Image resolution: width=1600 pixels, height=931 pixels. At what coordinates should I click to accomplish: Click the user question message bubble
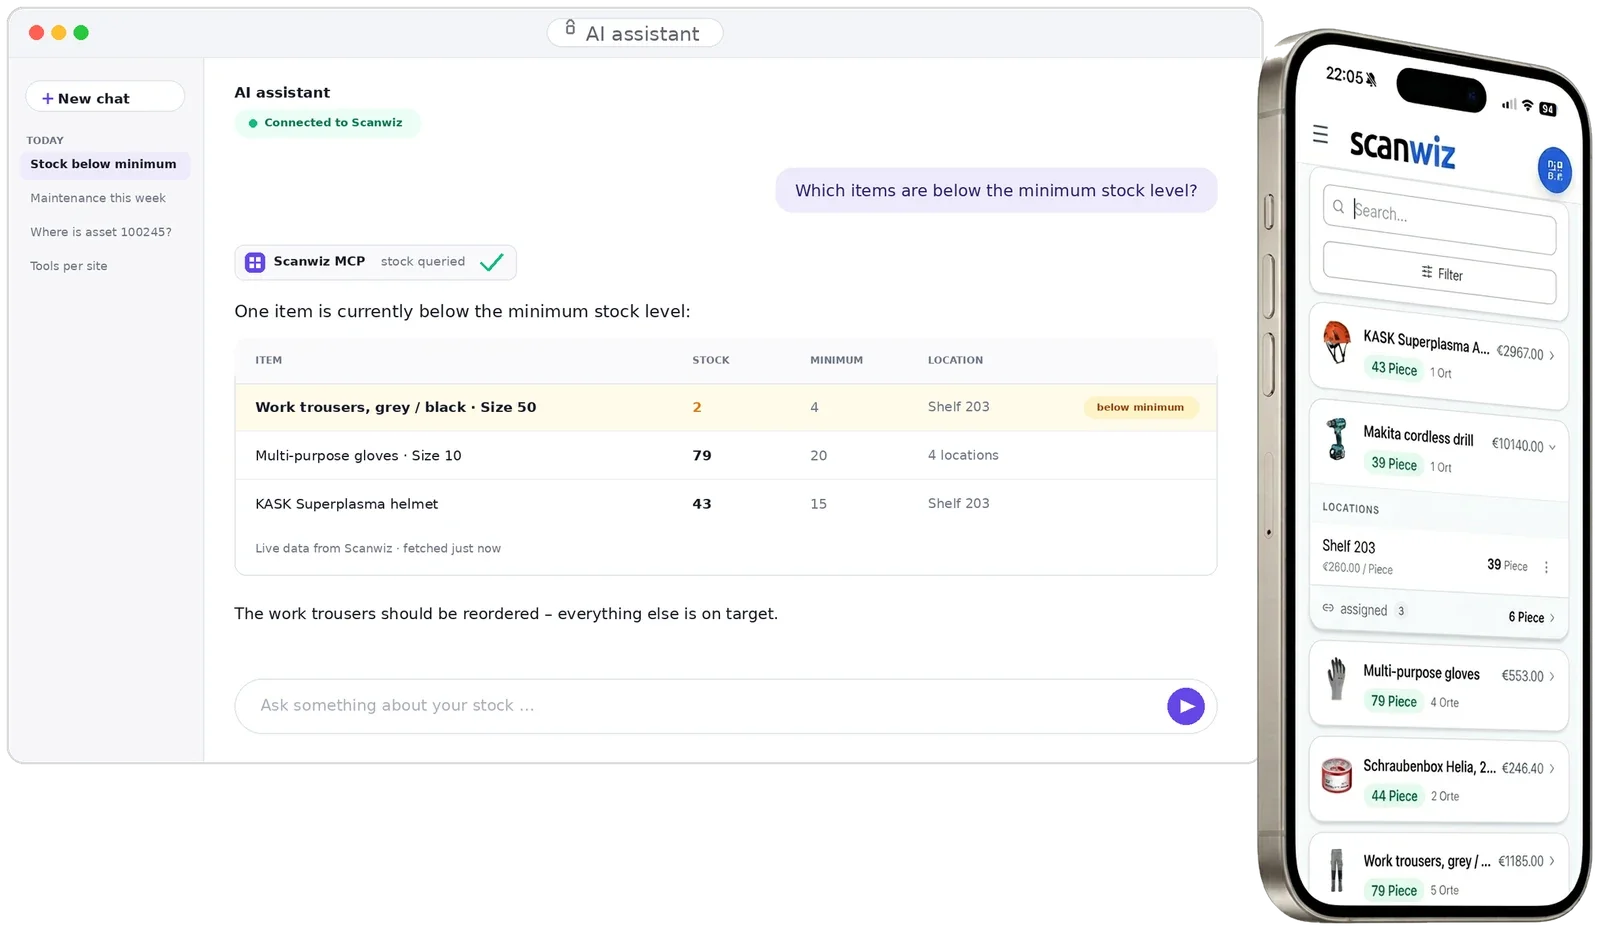tap(996, 190)
